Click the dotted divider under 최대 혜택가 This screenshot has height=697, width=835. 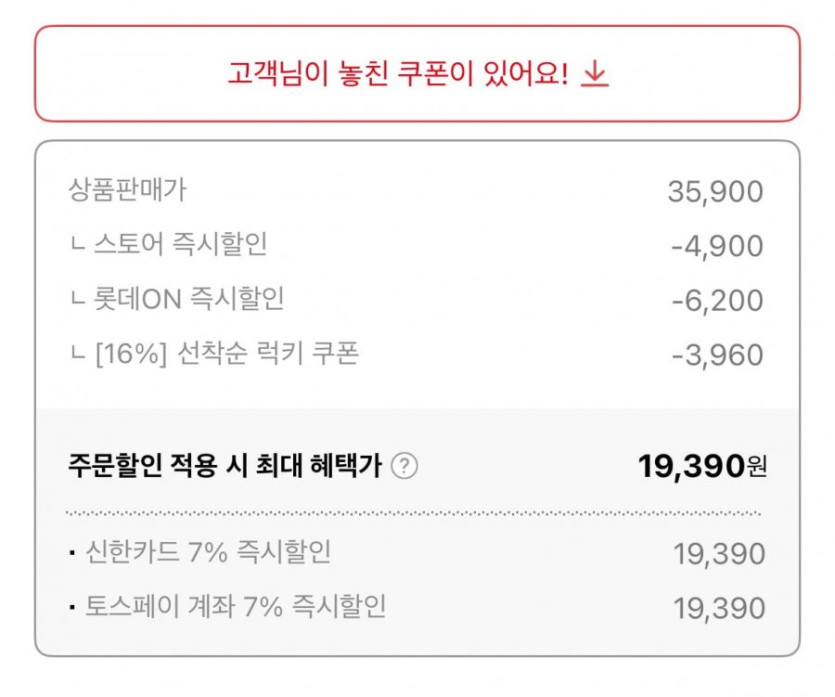[414, 513]
